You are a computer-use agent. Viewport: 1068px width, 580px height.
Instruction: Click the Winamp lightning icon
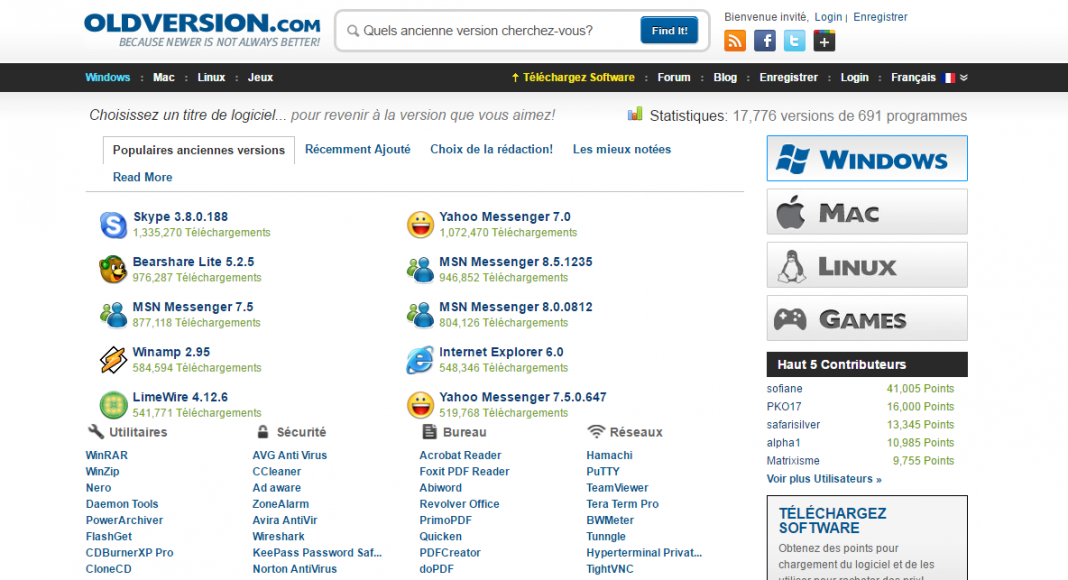[113, 359]
